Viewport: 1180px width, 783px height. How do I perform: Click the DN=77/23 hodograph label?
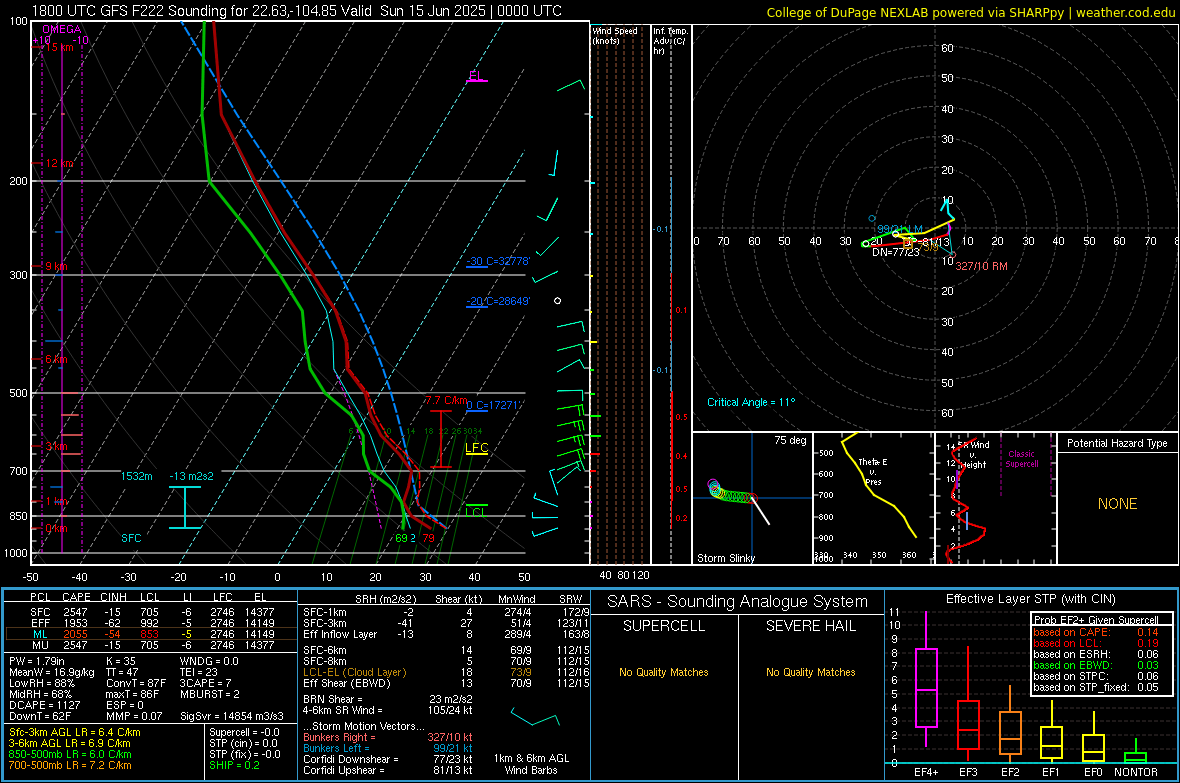(896, 252)
